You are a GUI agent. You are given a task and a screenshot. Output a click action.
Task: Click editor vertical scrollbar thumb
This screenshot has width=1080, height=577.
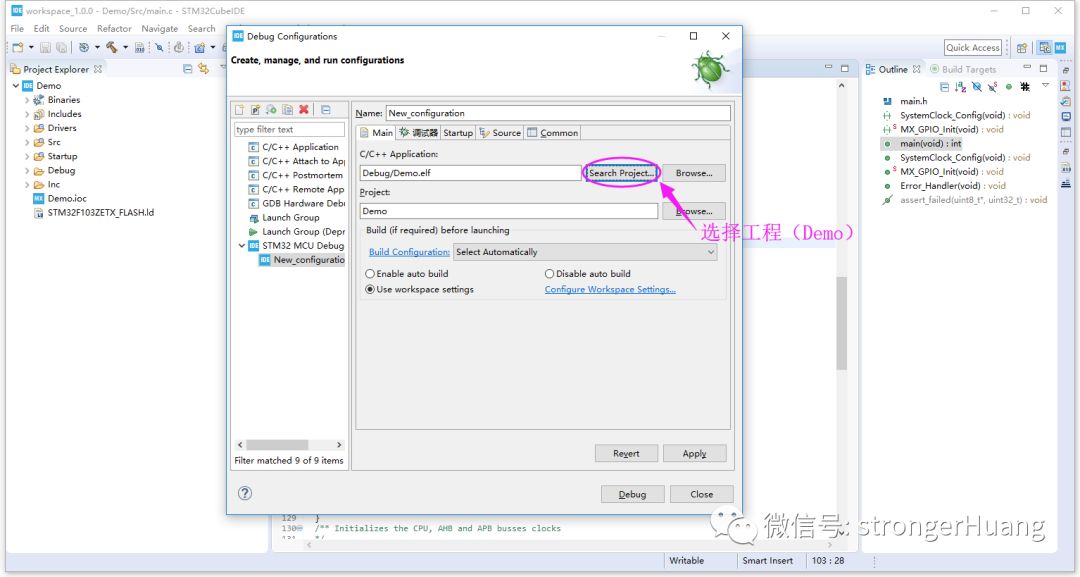pyautogui.click(x=841, y=324)
